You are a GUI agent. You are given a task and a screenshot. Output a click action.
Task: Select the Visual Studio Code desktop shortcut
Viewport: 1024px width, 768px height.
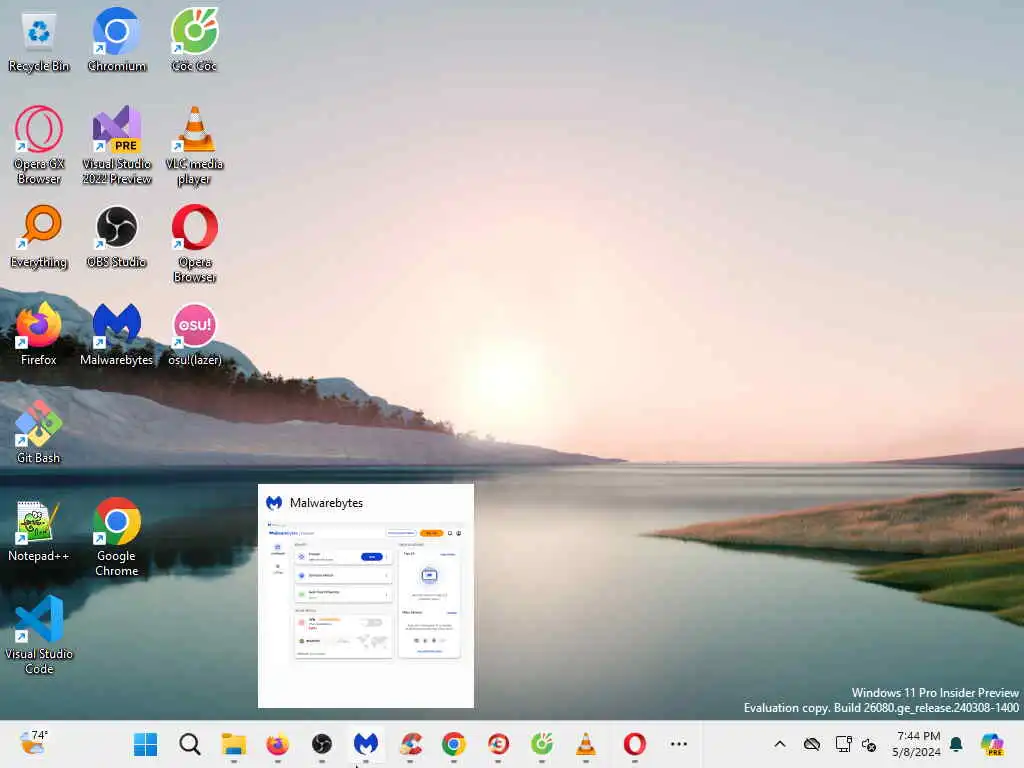click(x=39, y=635)
